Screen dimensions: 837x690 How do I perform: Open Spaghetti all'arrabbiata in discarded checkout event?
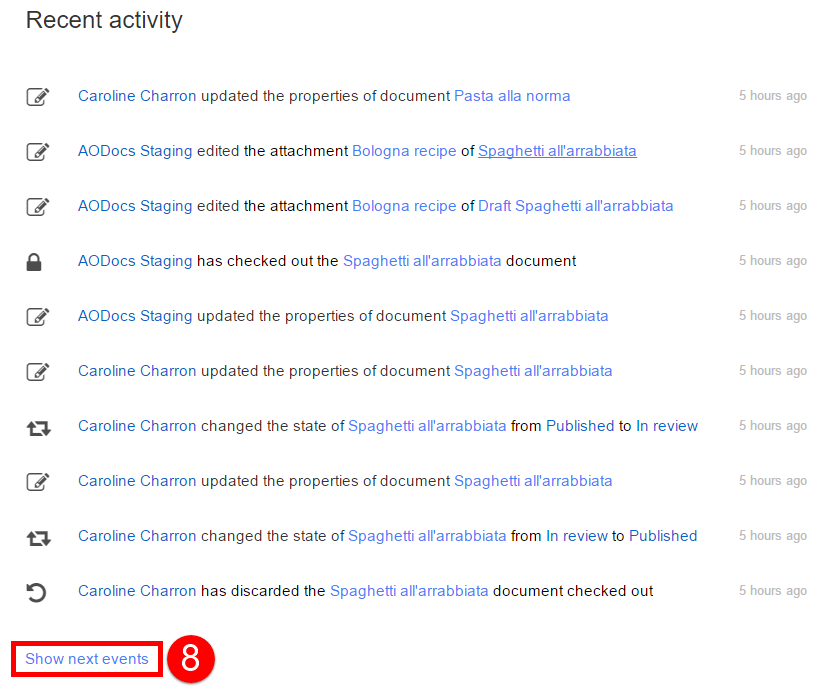point(409,591)
